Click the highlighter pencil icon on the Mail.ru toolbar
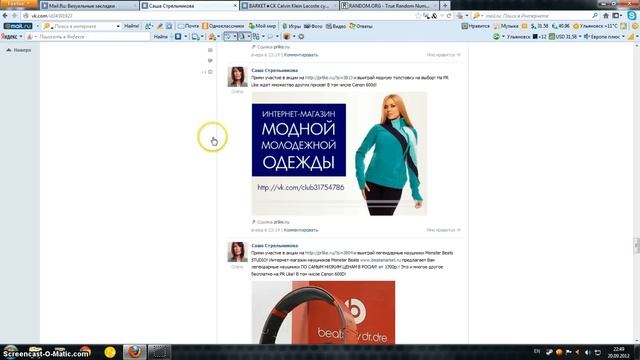Image resolution: width=640 pixels, height=360 pixels. point(160,26)
